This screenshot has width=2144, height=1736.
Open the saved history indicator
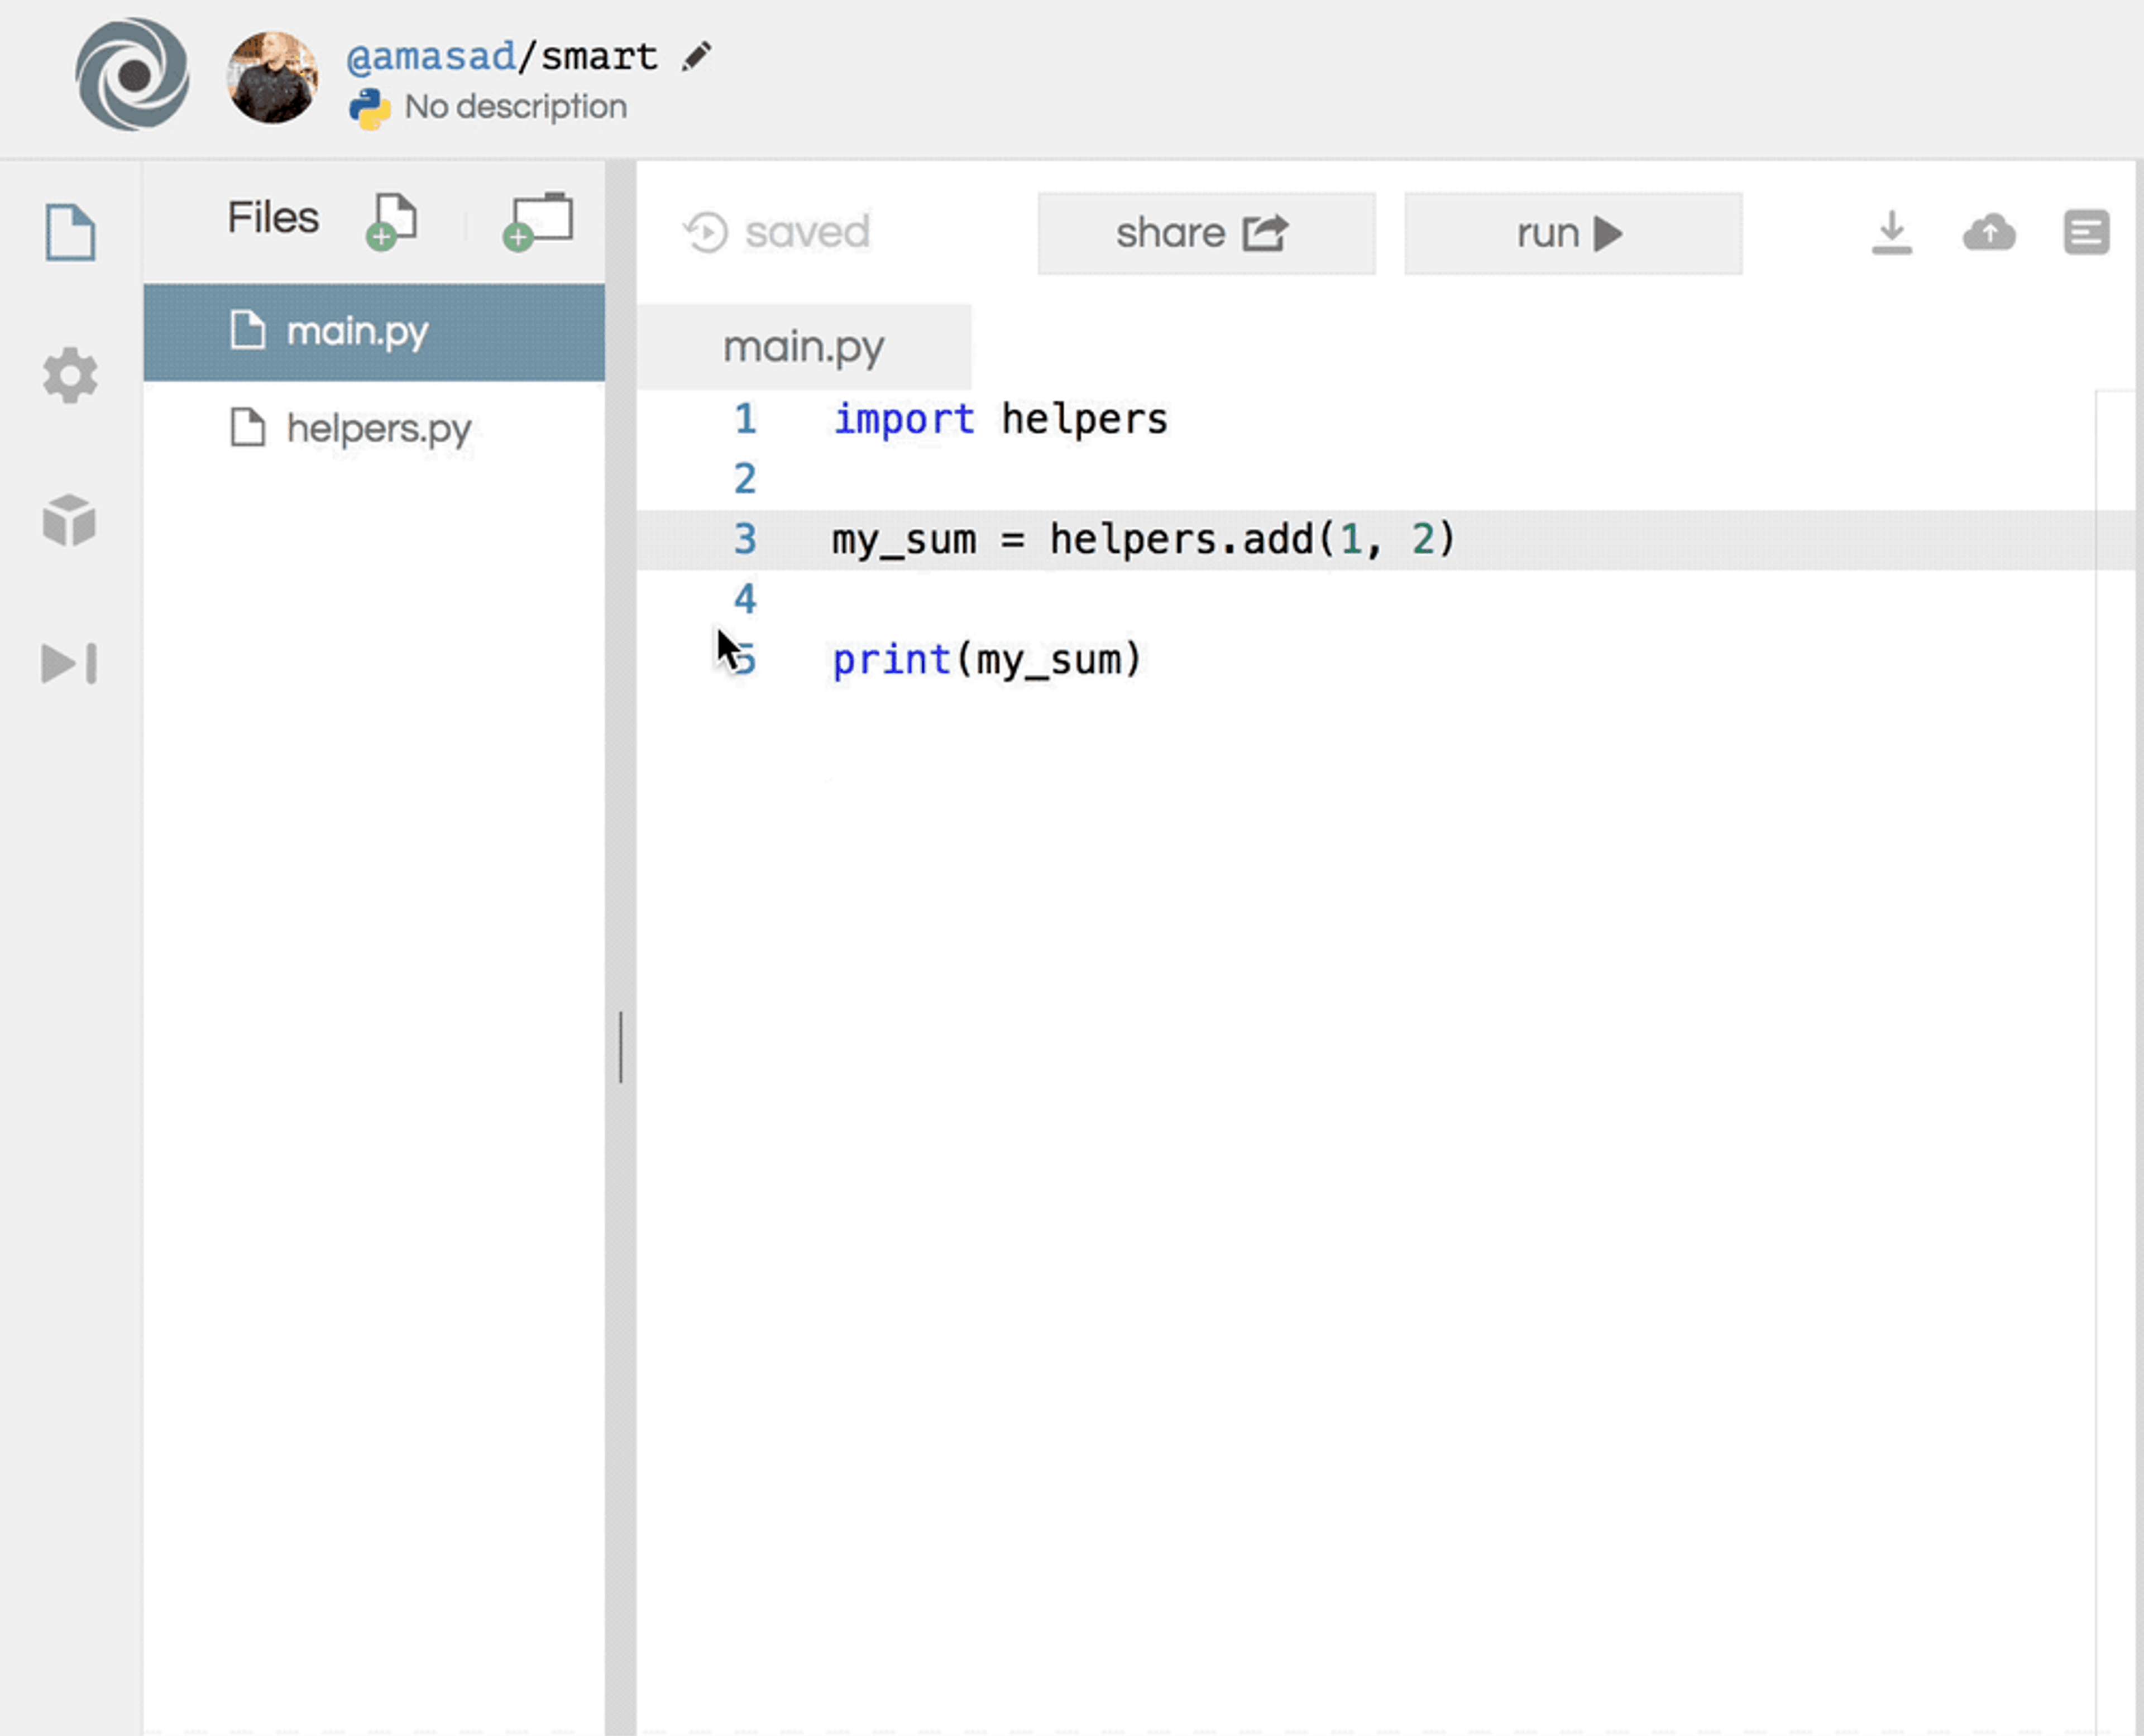pyautogui.click(x=777, y=232)
